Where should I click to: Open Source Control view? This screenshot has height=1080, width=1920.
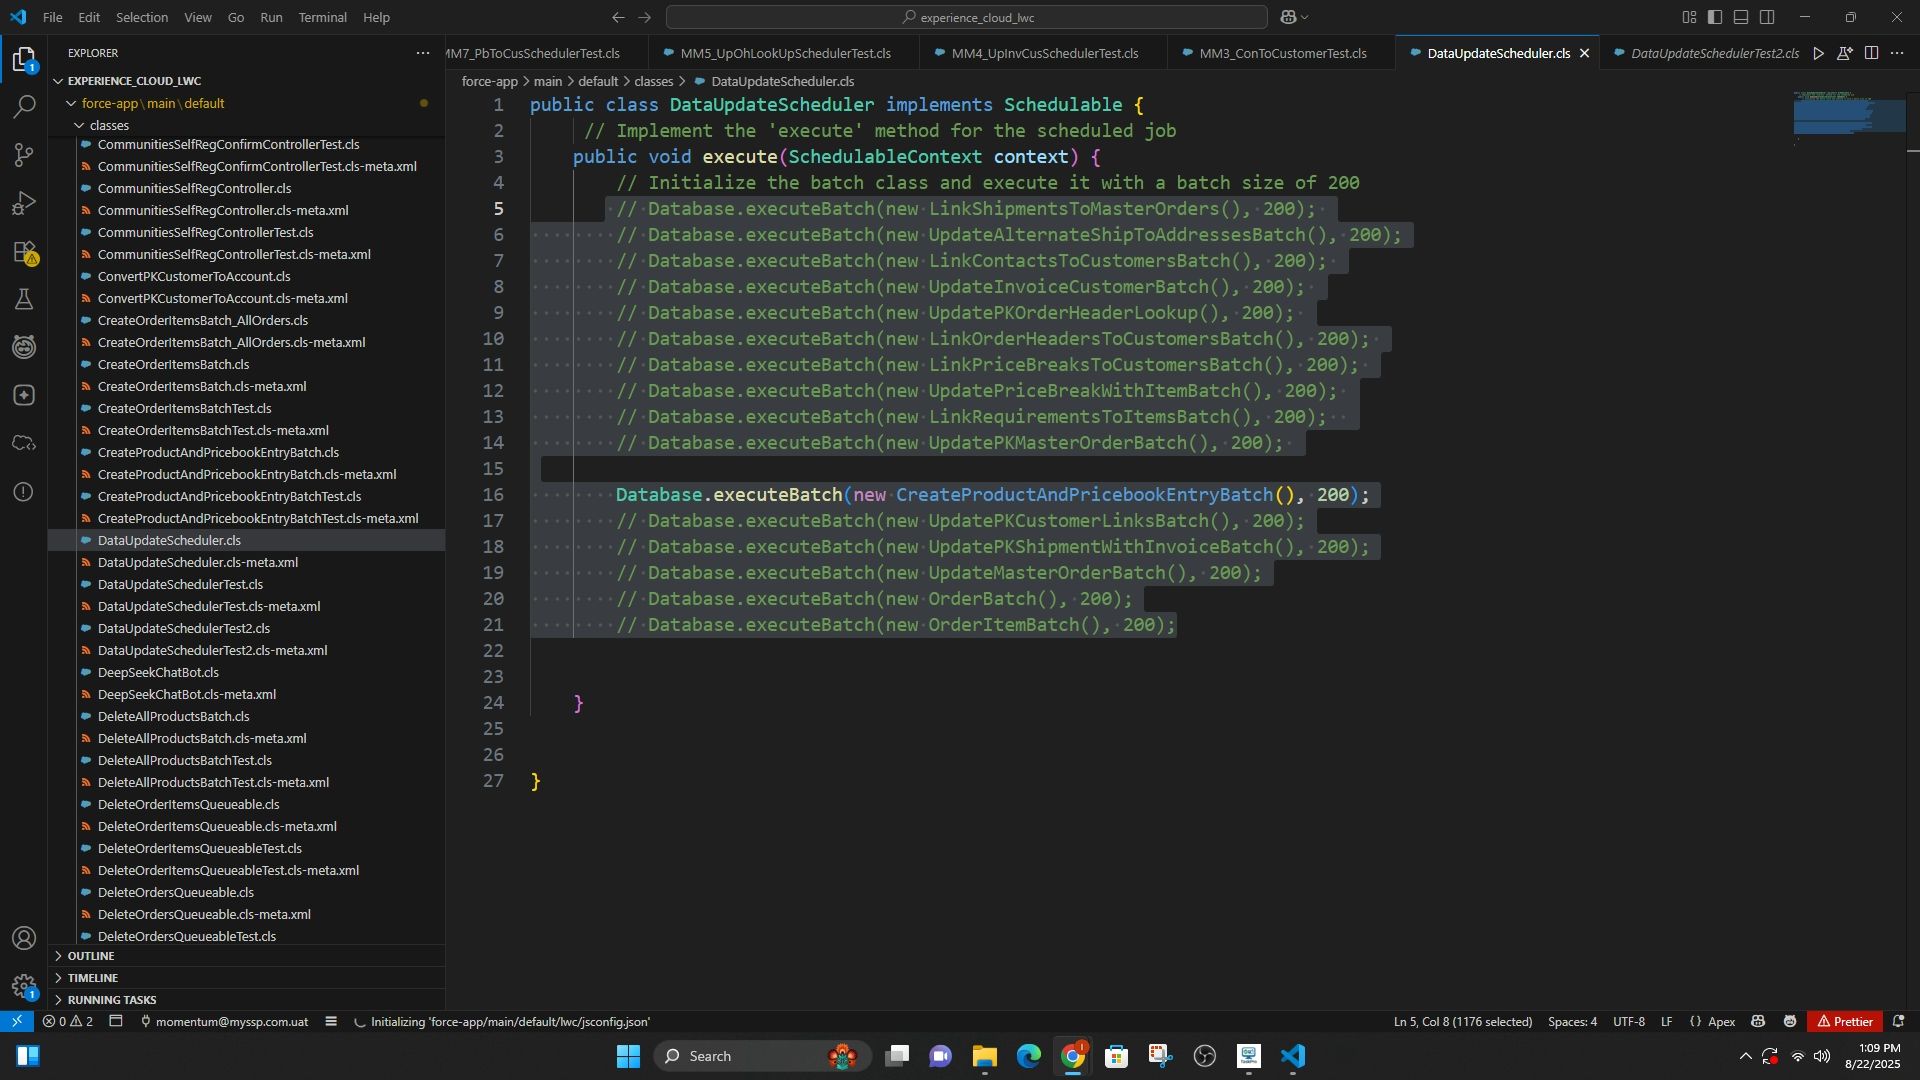(24, 155)
